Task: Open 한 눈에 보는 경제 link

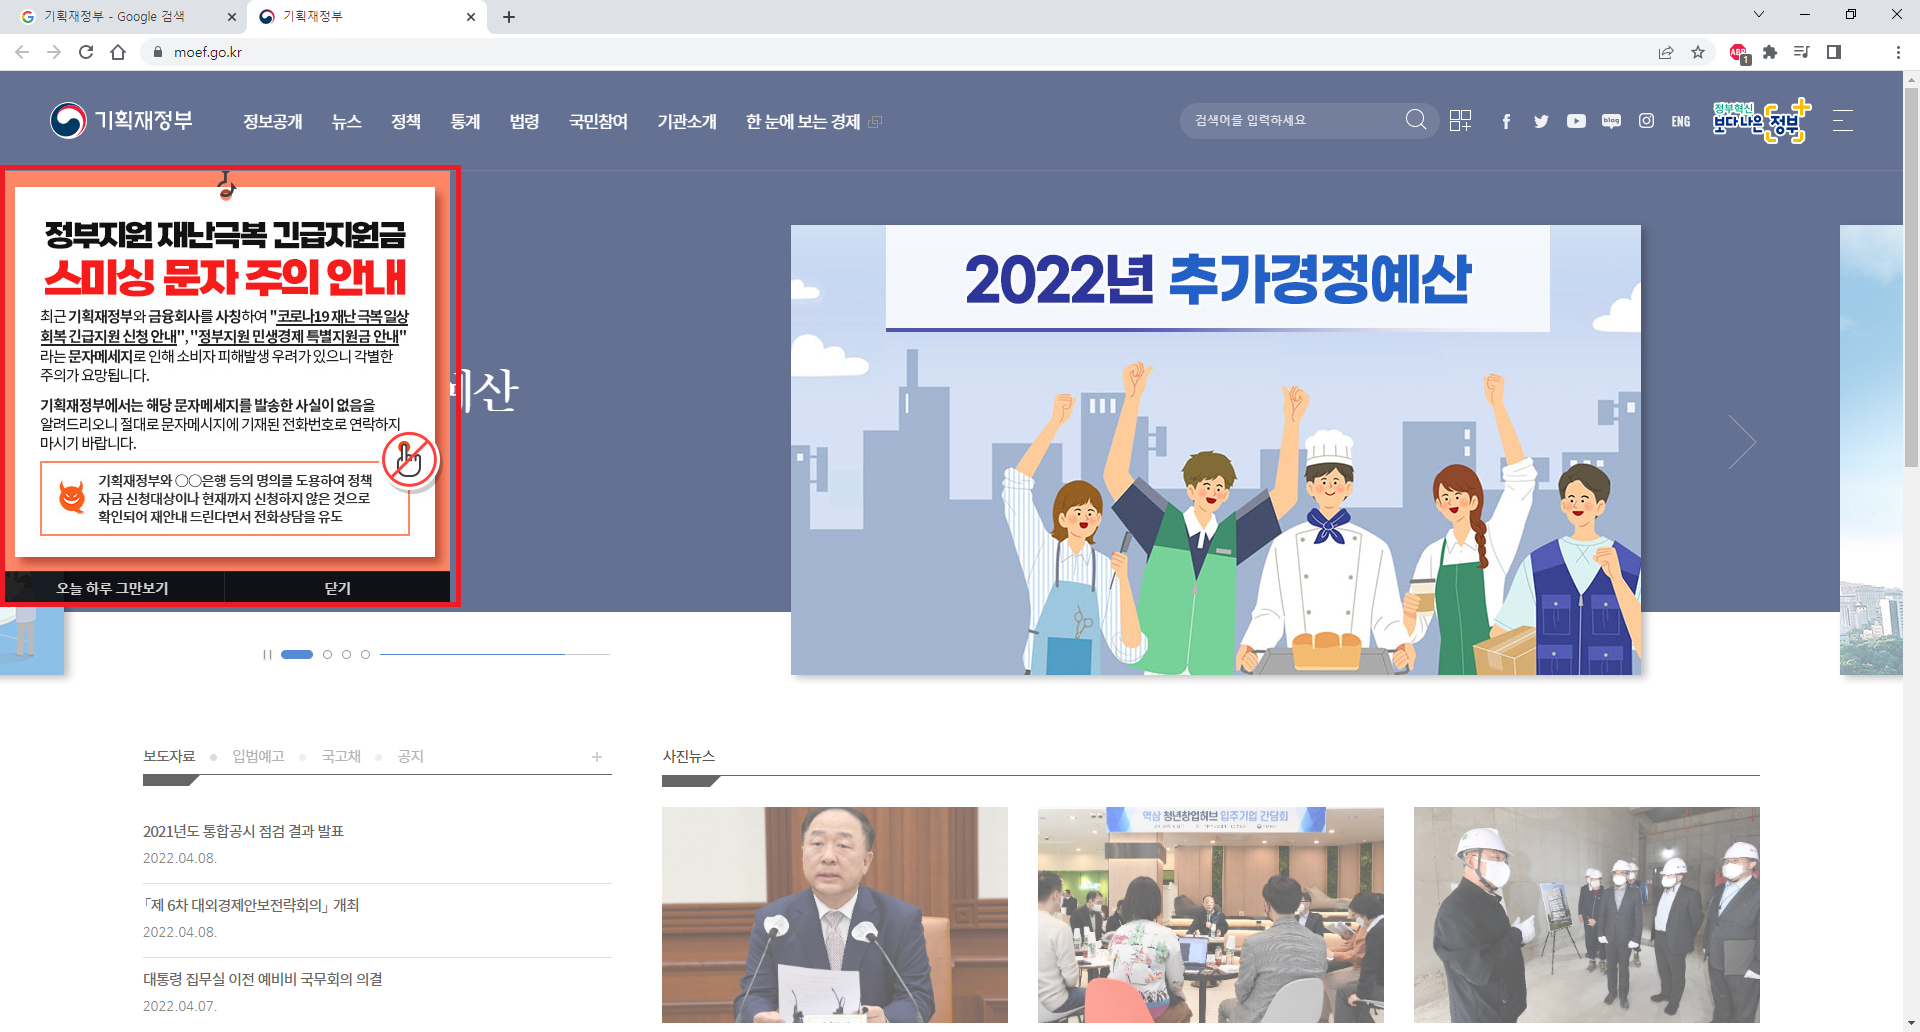Action: [813, 121]
